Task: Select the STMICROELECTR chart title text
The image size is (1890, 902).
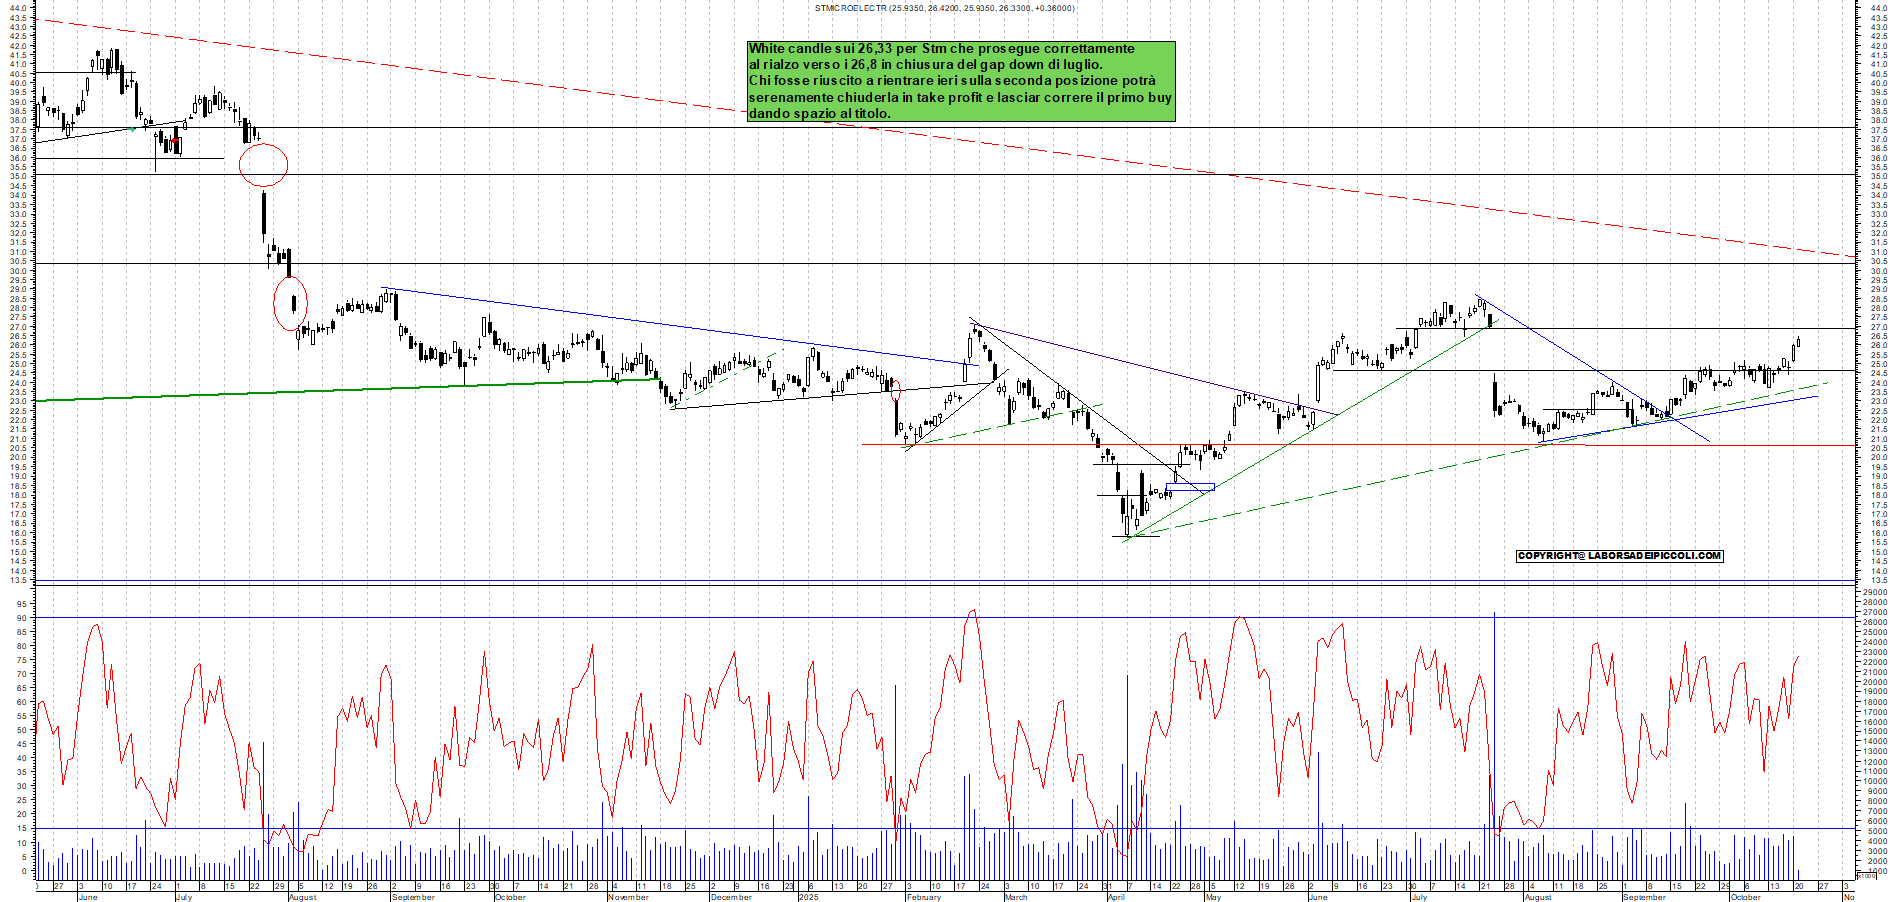Action: click(944, 8)
